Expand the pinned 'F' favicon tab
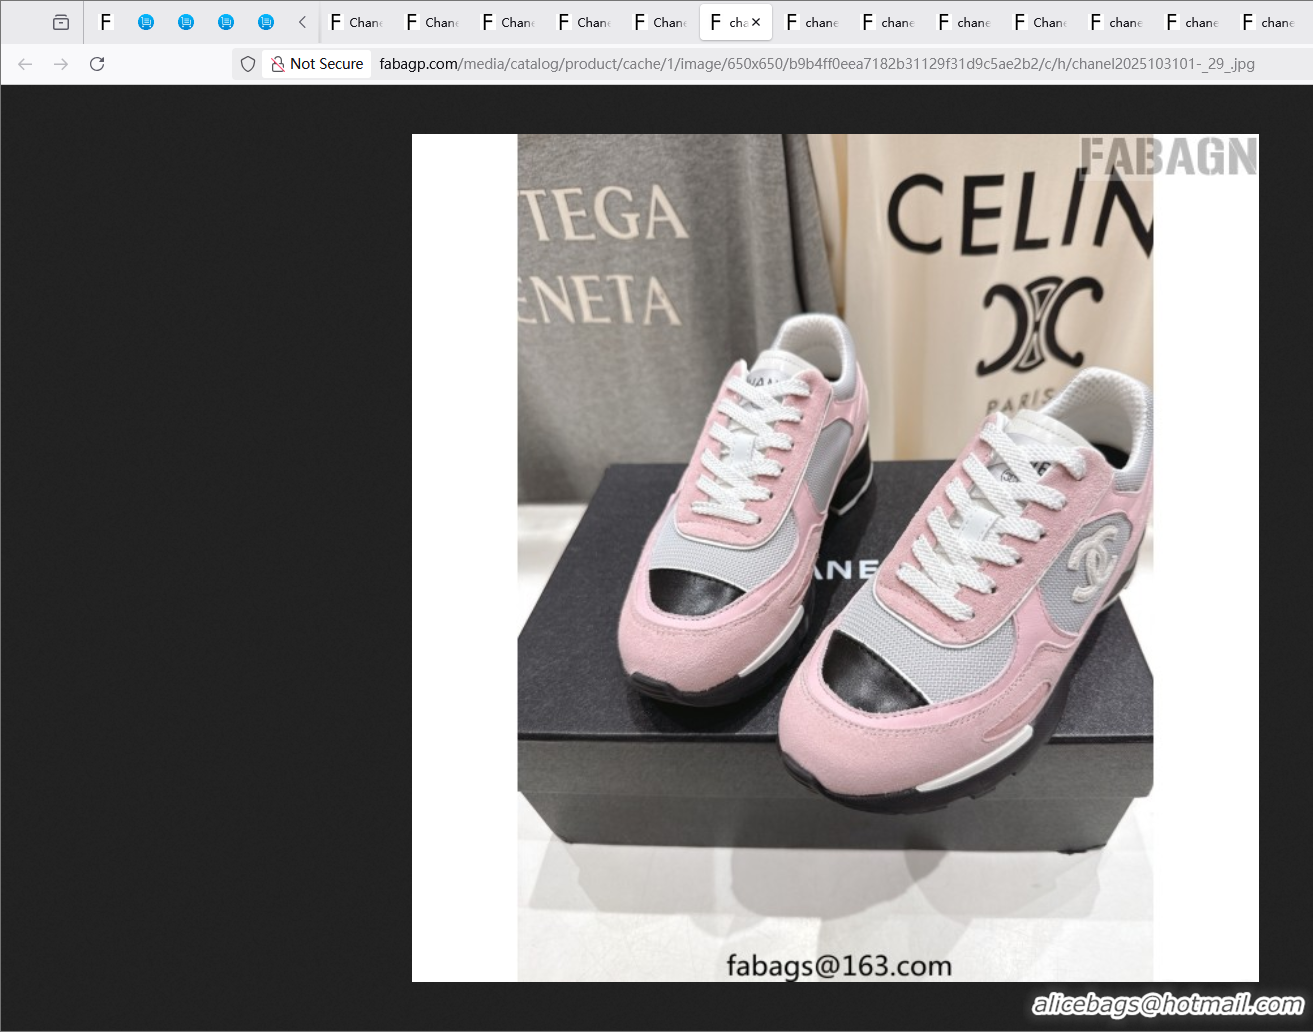This screenshot has width=1313, height=1032. pyautogui.click(x=105, y=21)
